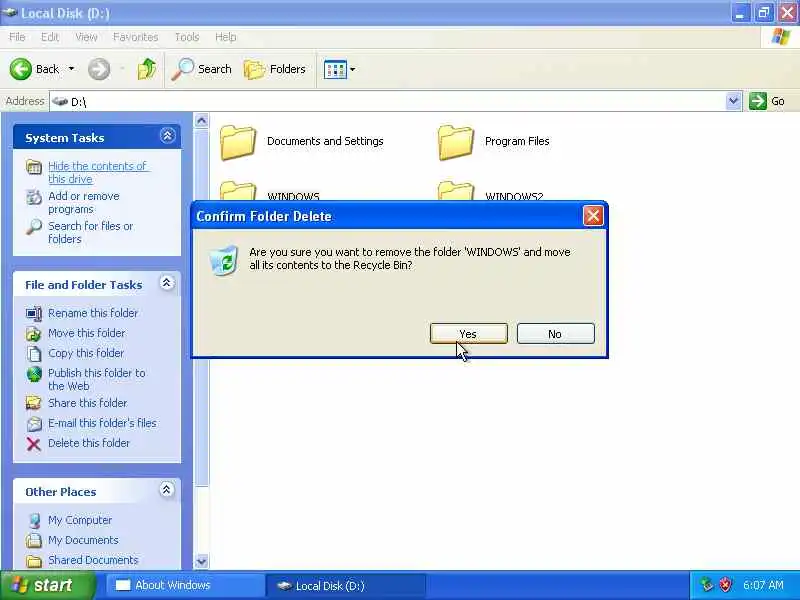
Task: Open the Tools menu
Action: [187, 37]
